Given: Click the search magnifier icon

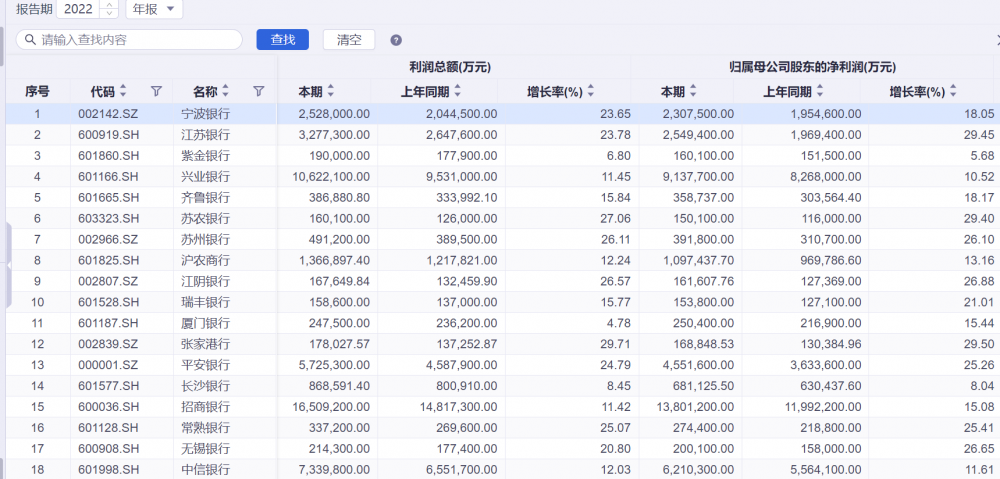Looking at the screenshot, I should point(30,40).
